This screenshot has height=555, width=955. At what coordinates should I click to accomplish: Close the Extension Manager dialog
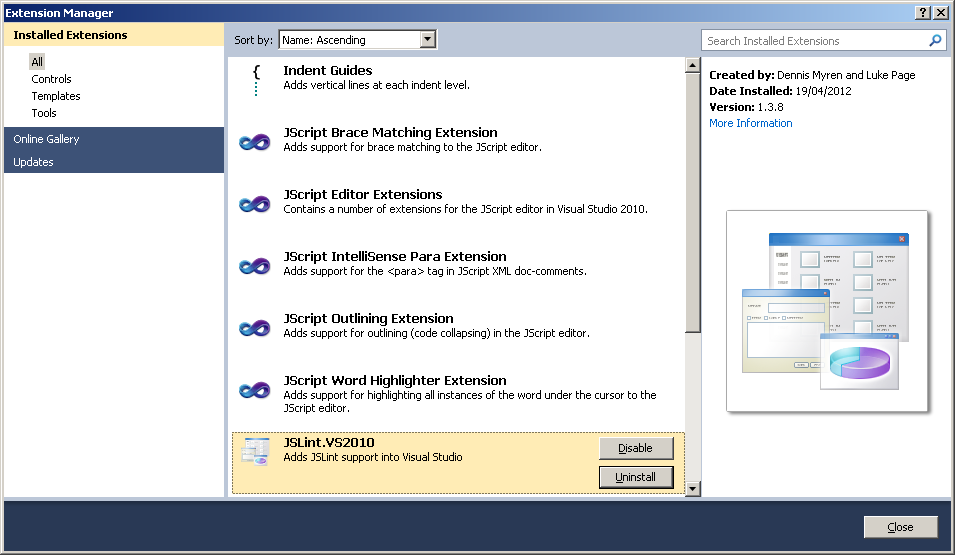tap(900, 527)
